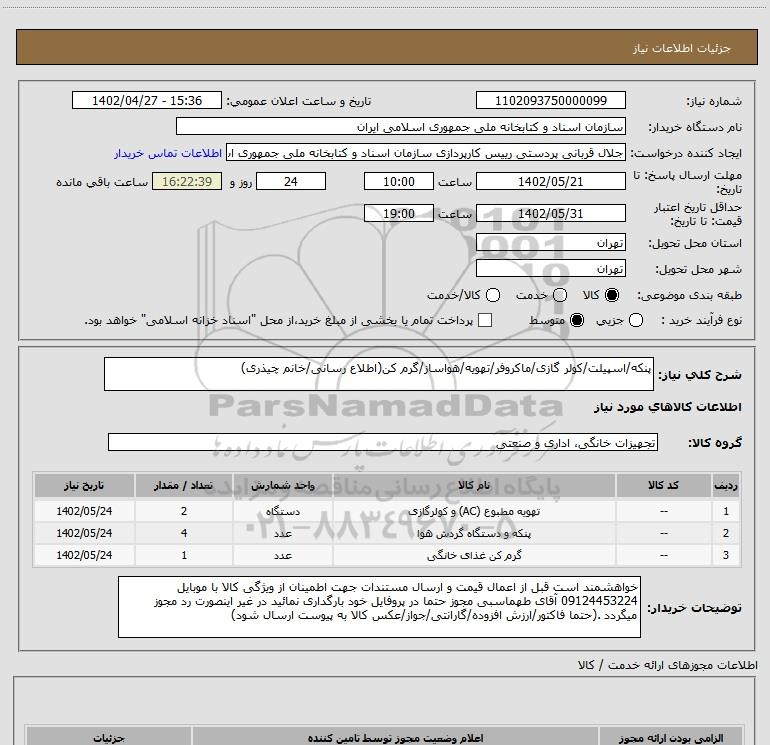Choose the جزیی purchase type option
Viewport: 770px width, 745px height.
point(635,320)
